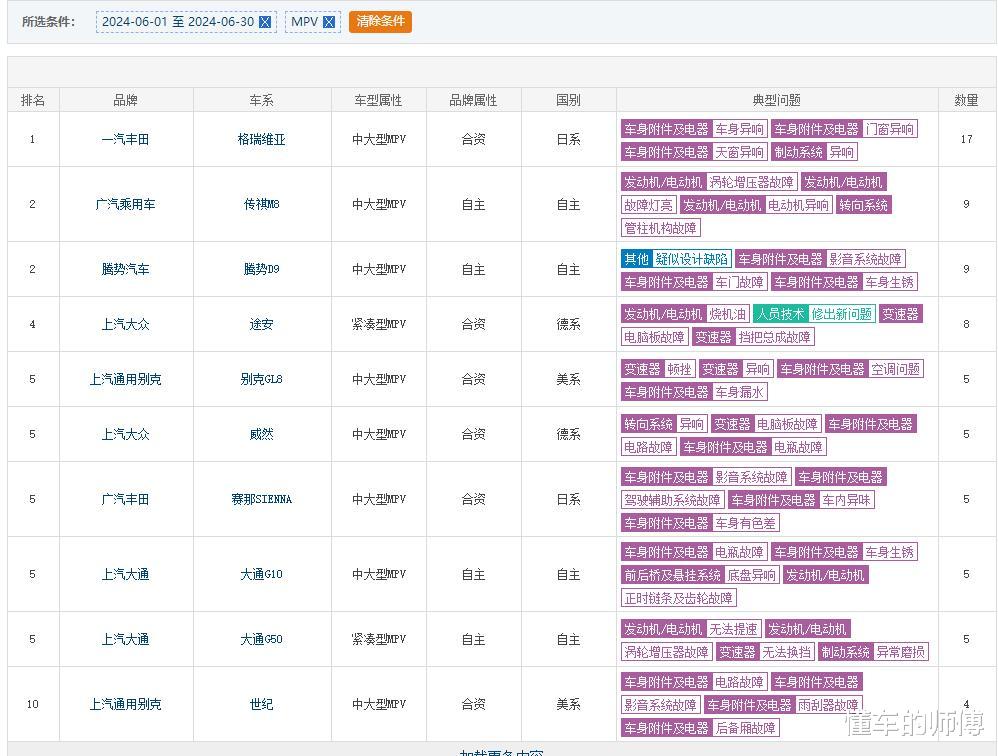
Task: Click the 车身漏水 problem tag
Action: [x=740, y=392]
